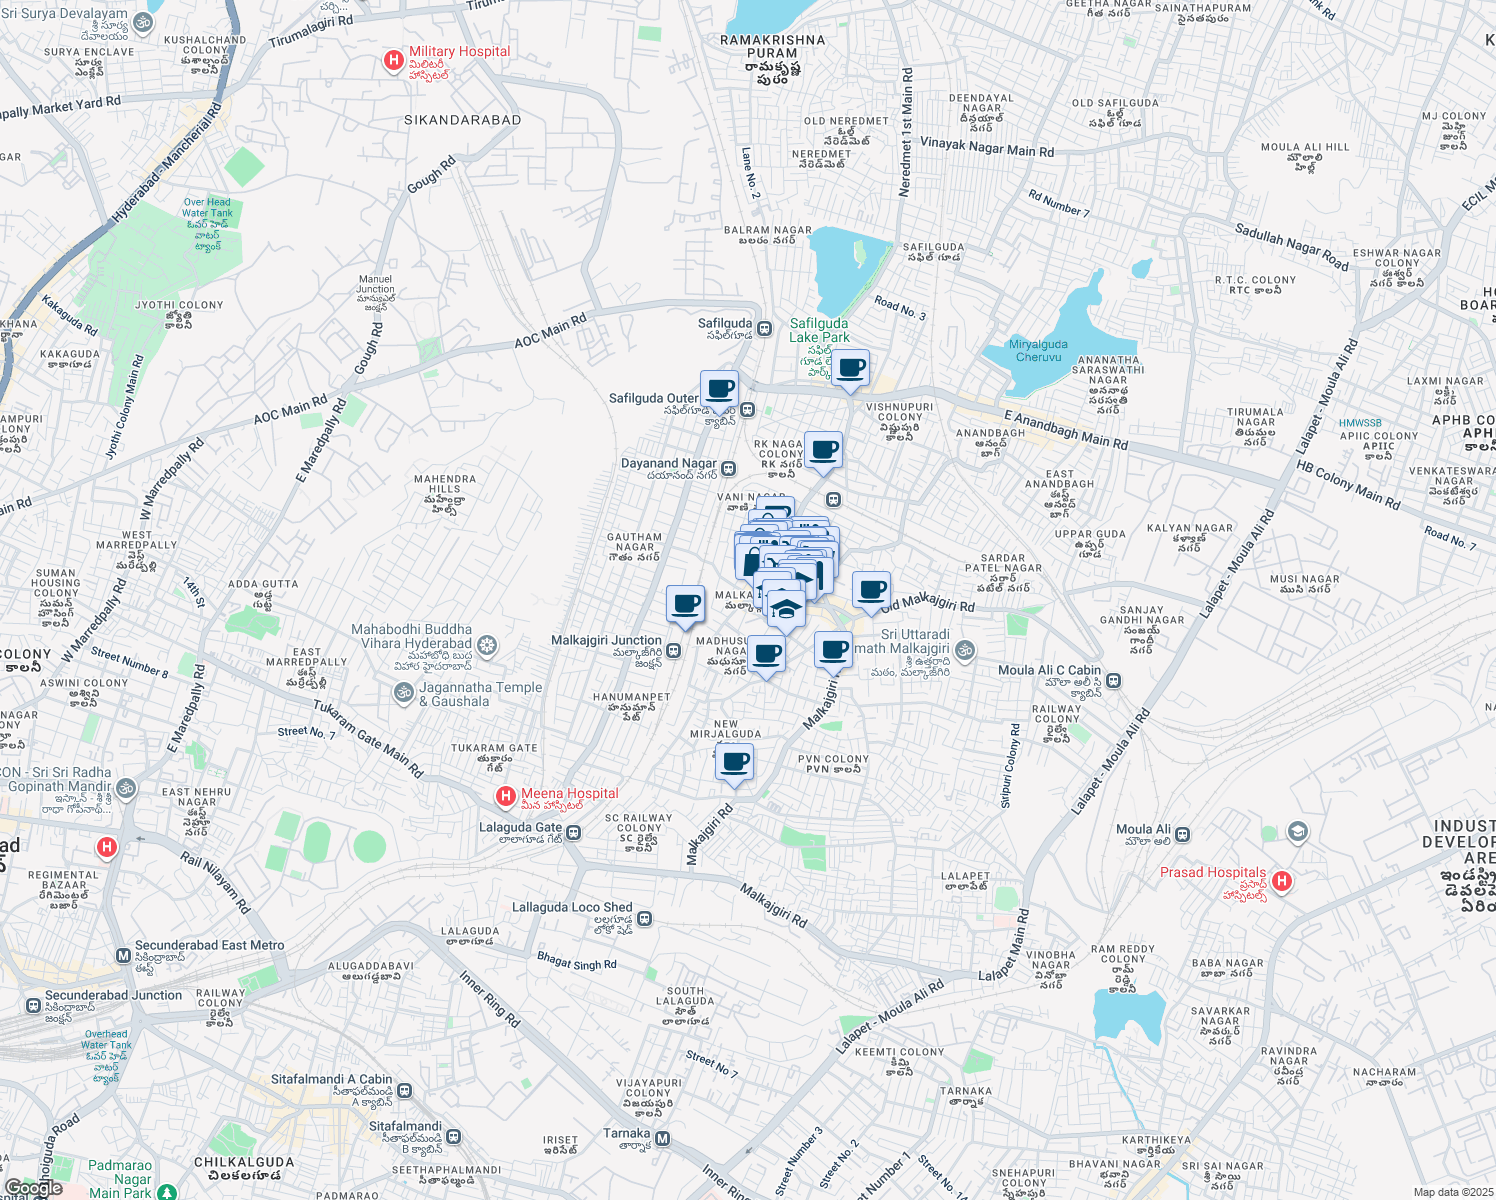Select the Lallaguda Loco Shed station icon
Image resolution: width=1496 pixels, height=1200 pixels.
click(x=645, y=918)
